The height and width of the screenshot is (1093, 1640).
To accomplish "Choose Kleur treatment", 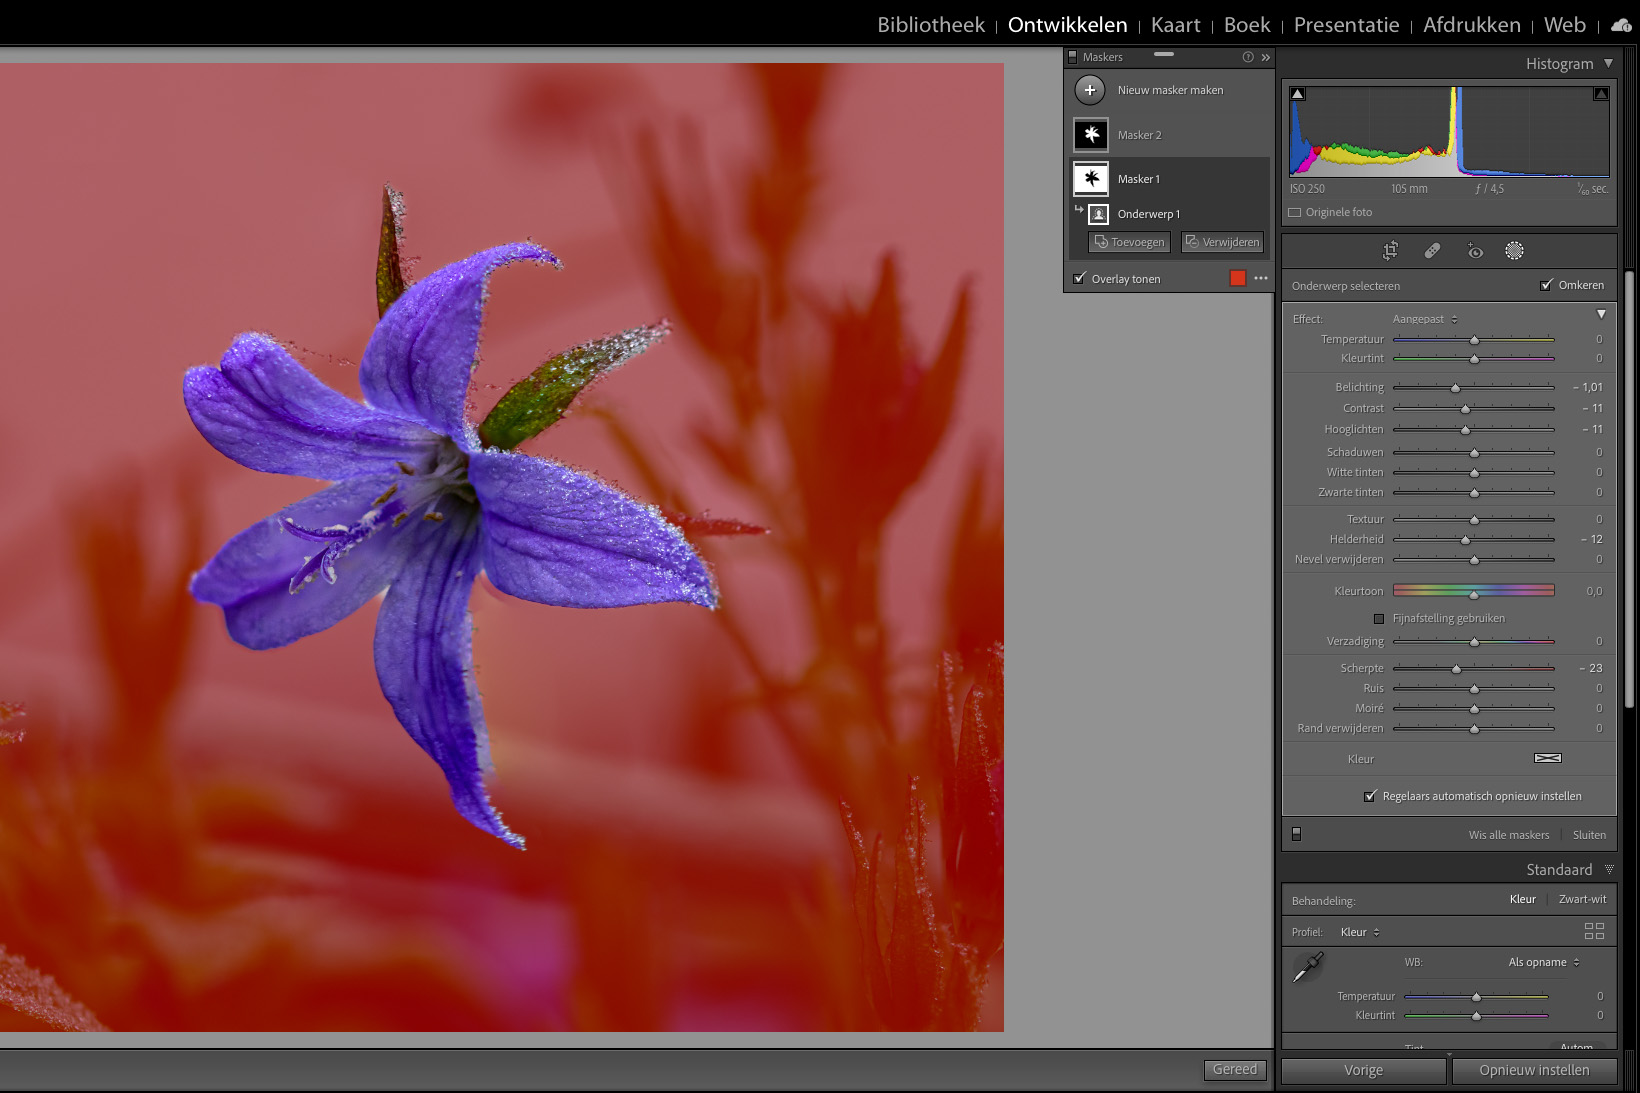I will 1522,899.
